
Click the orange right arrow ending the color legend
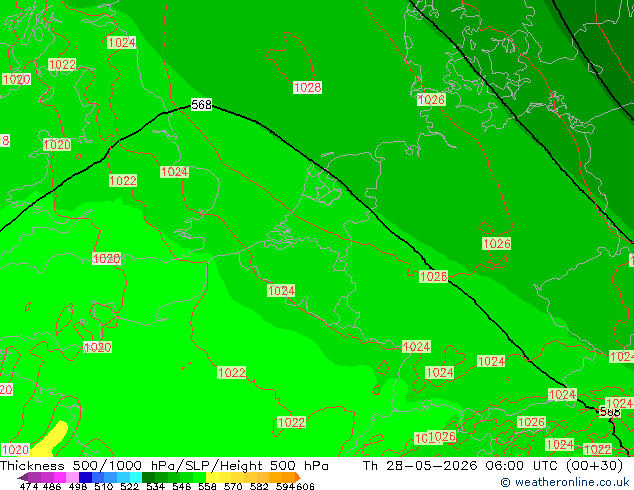point(298,477)
